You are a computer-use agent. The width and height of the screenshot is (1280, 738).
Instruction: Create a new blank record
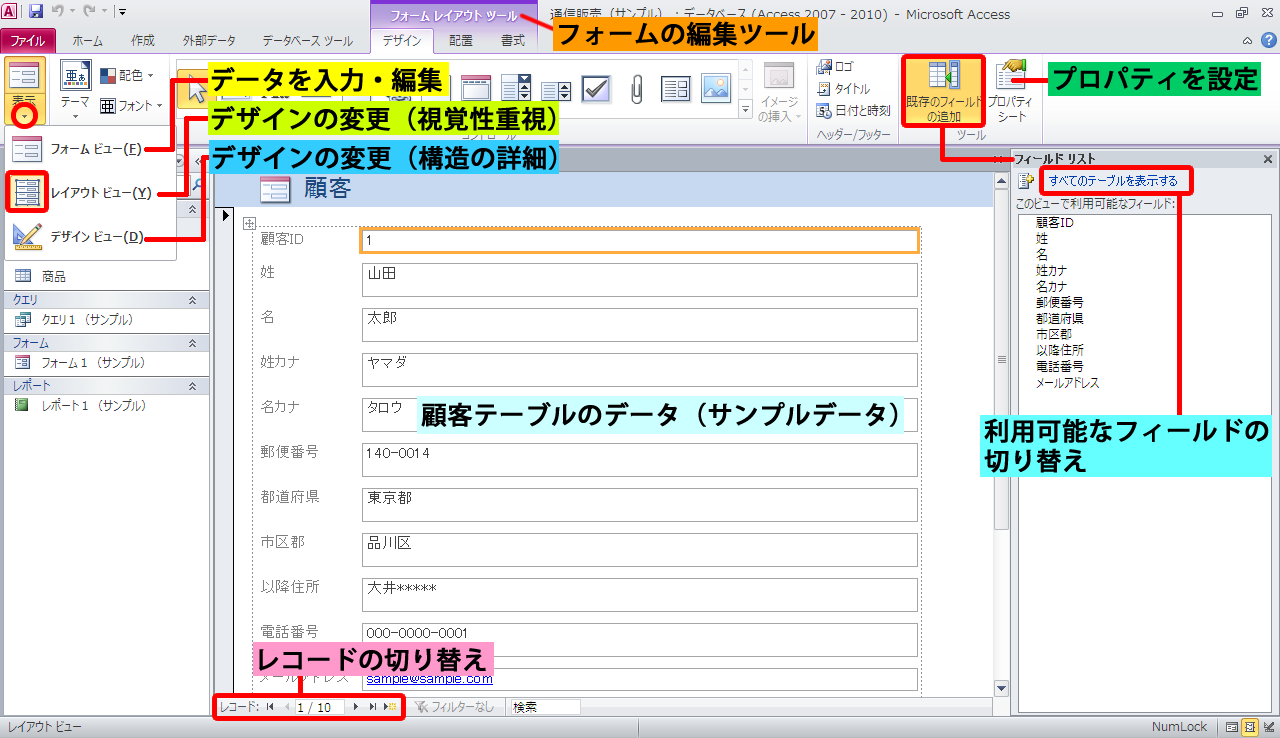[390, 707]
